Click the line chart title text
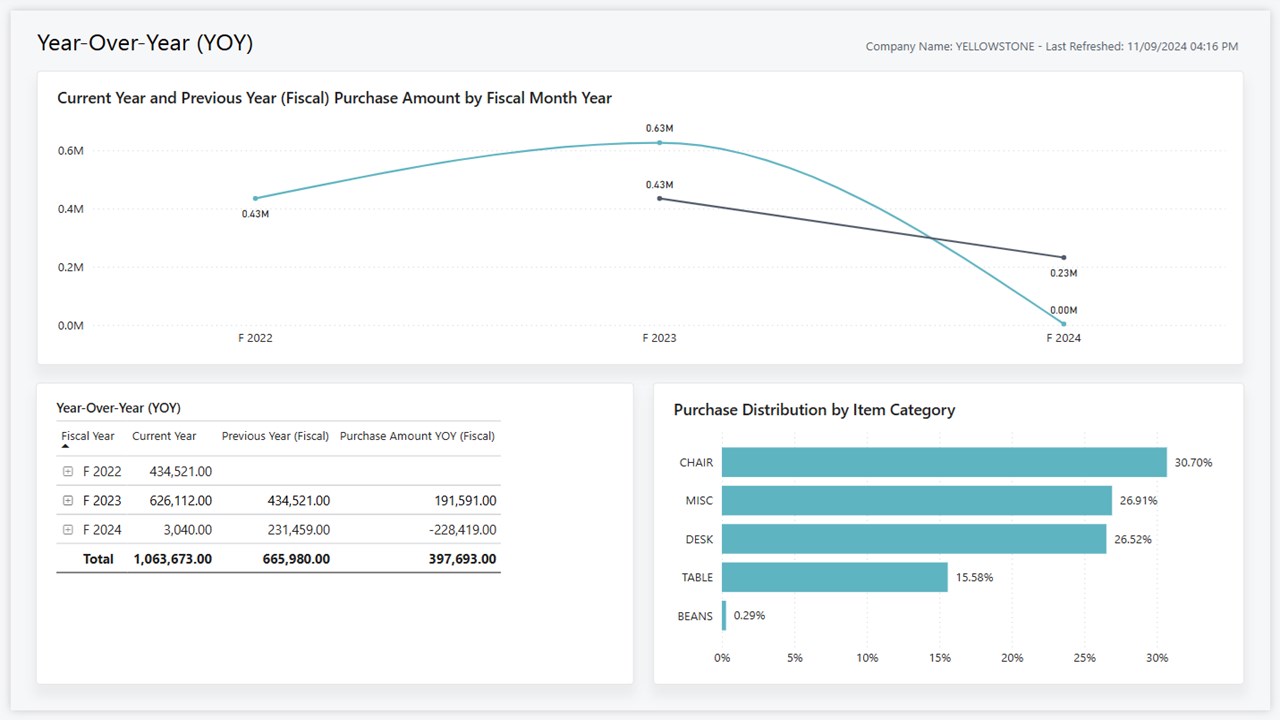This screenshot has width=1280, height=720. coord(334,98)
